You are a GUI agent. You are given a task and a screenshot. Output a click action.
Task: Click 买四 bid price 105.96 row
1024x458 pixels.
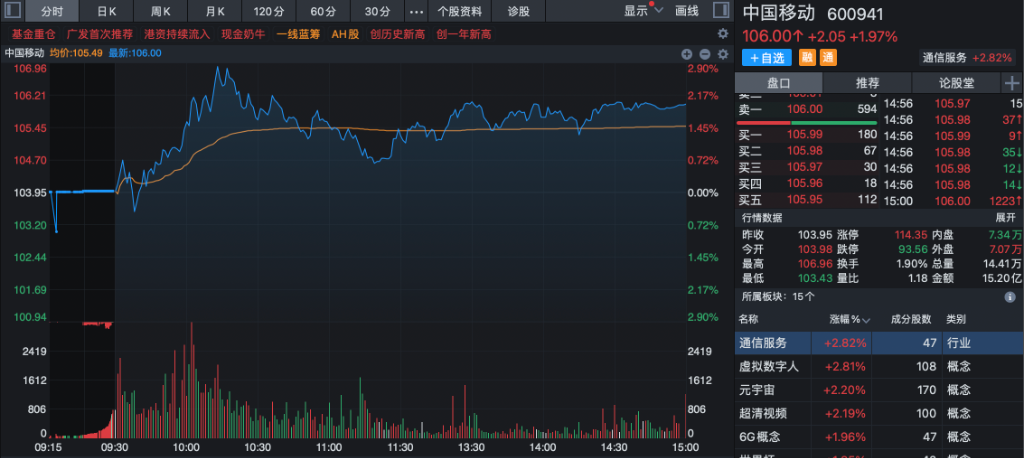(807, 184)
